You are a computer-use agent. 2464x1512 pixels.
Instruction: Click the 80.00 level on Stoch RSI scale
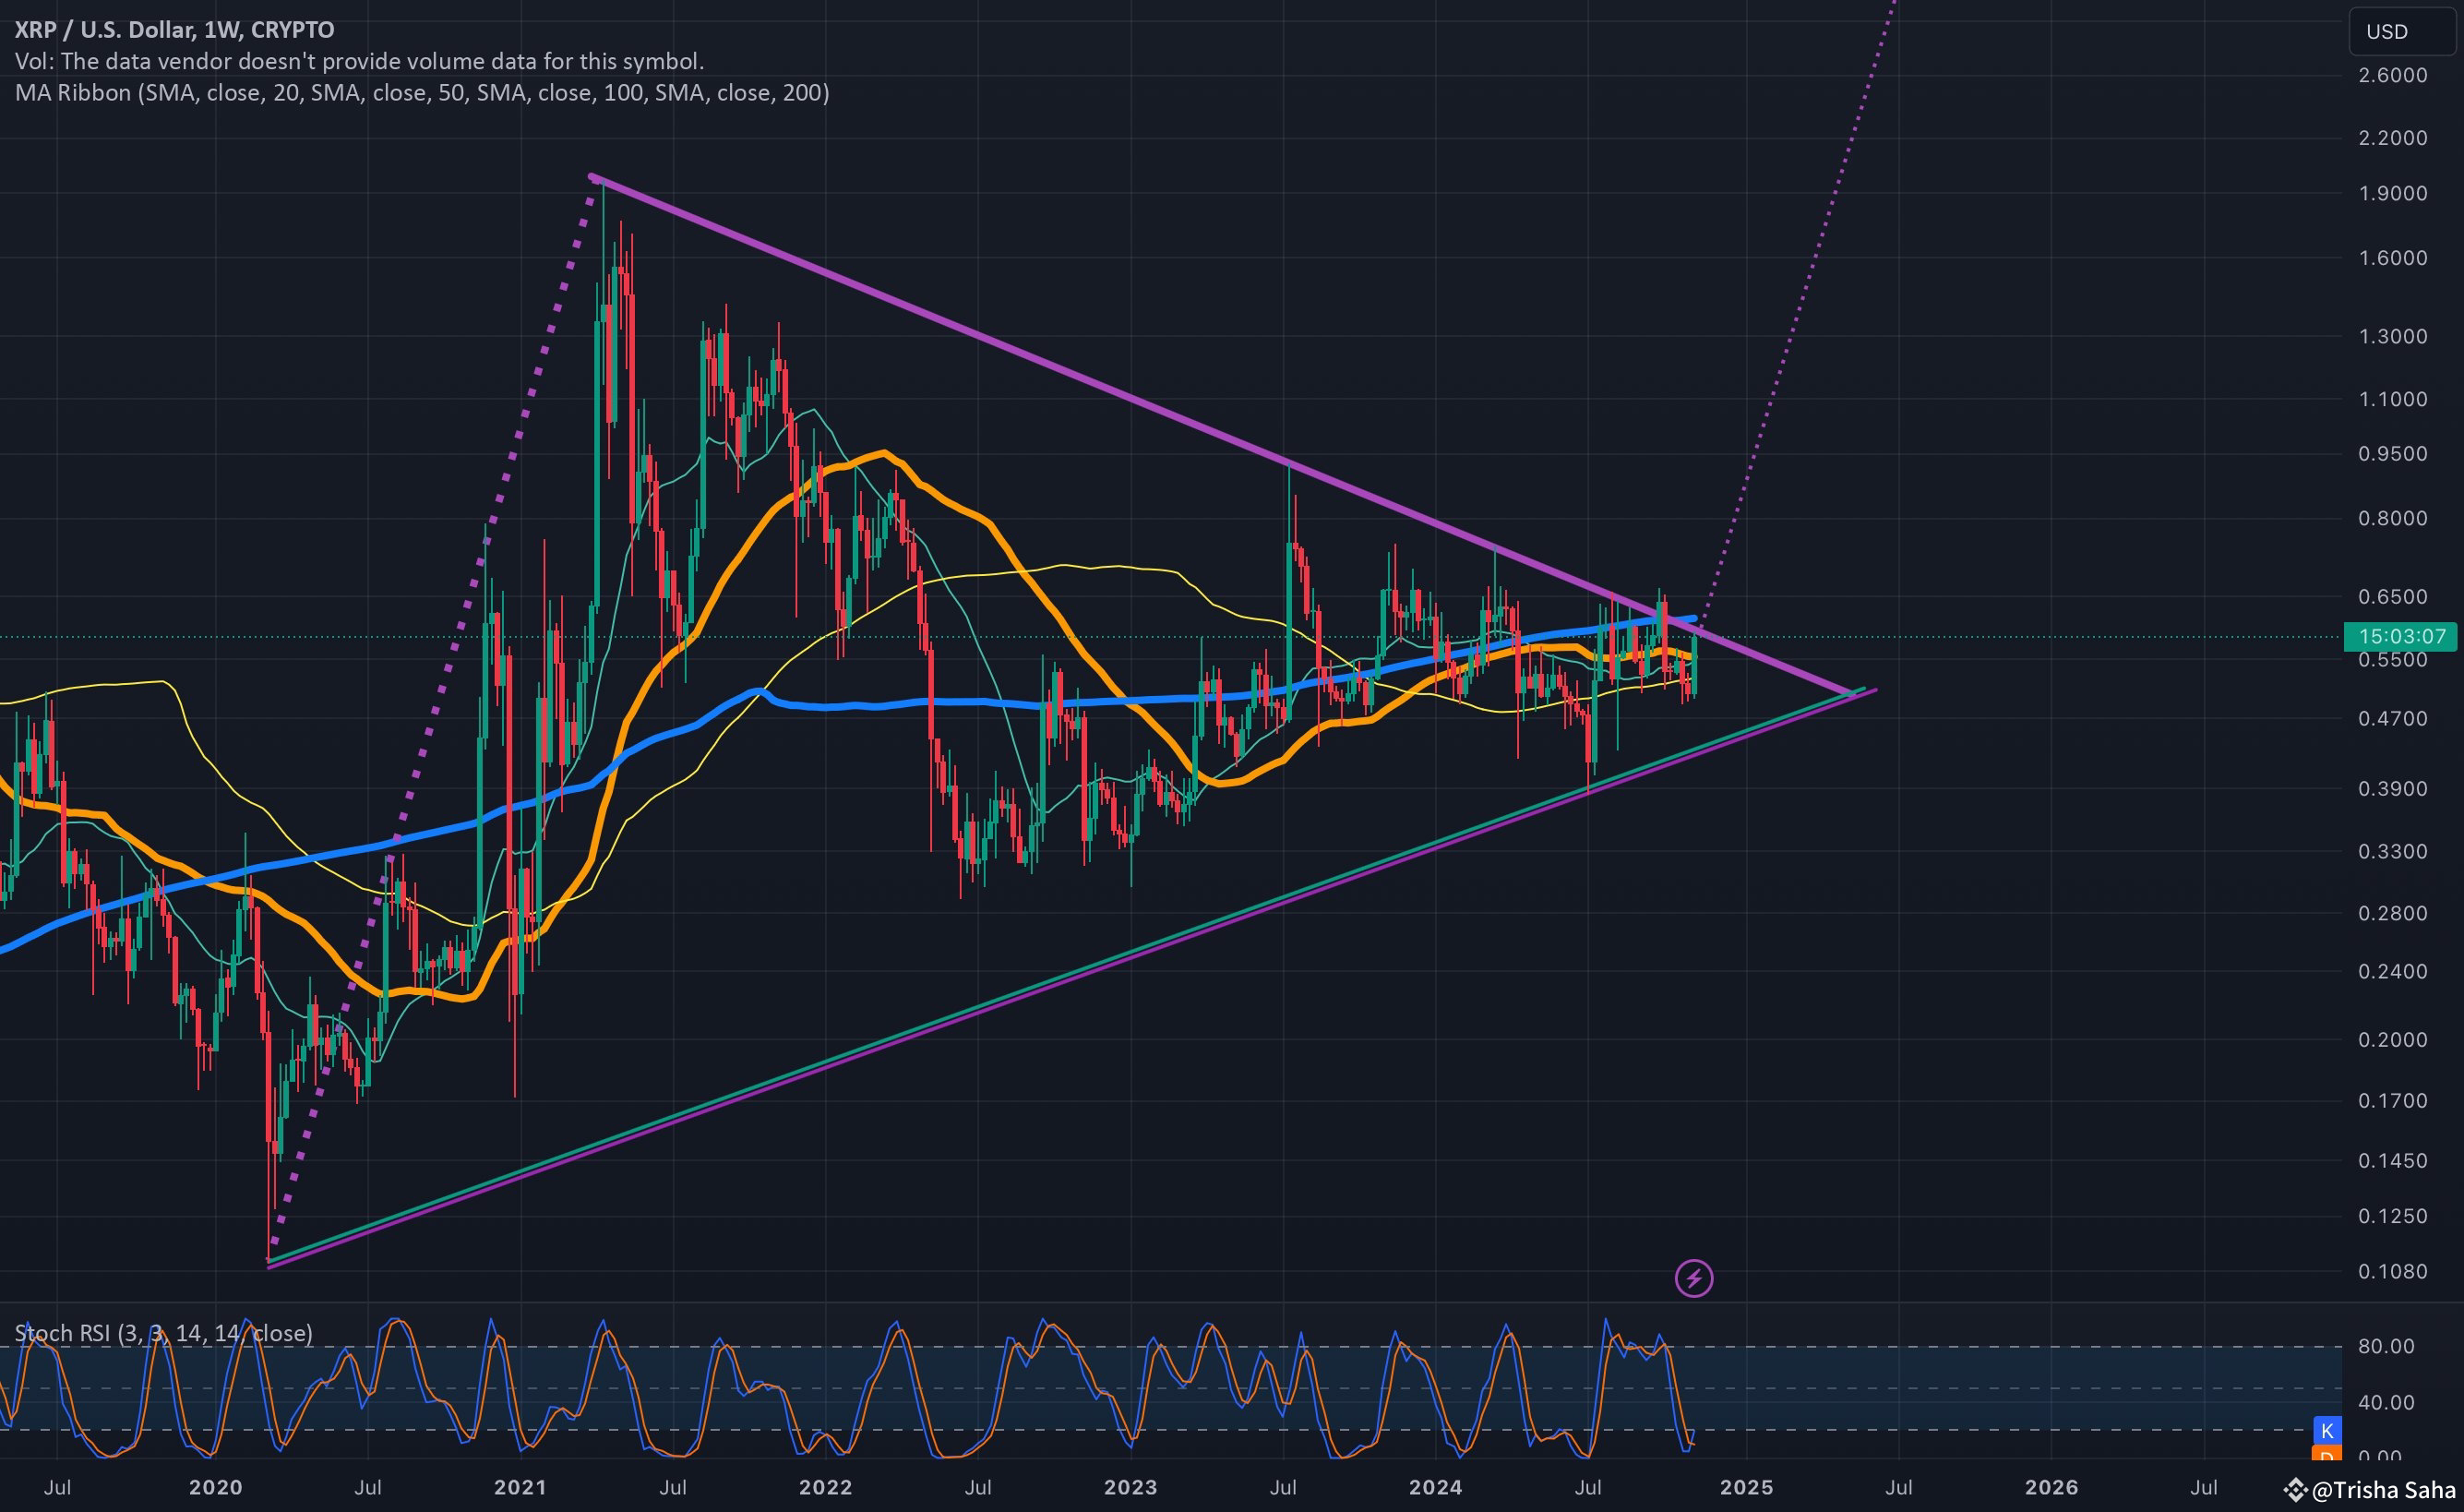coord(2386,1346)
